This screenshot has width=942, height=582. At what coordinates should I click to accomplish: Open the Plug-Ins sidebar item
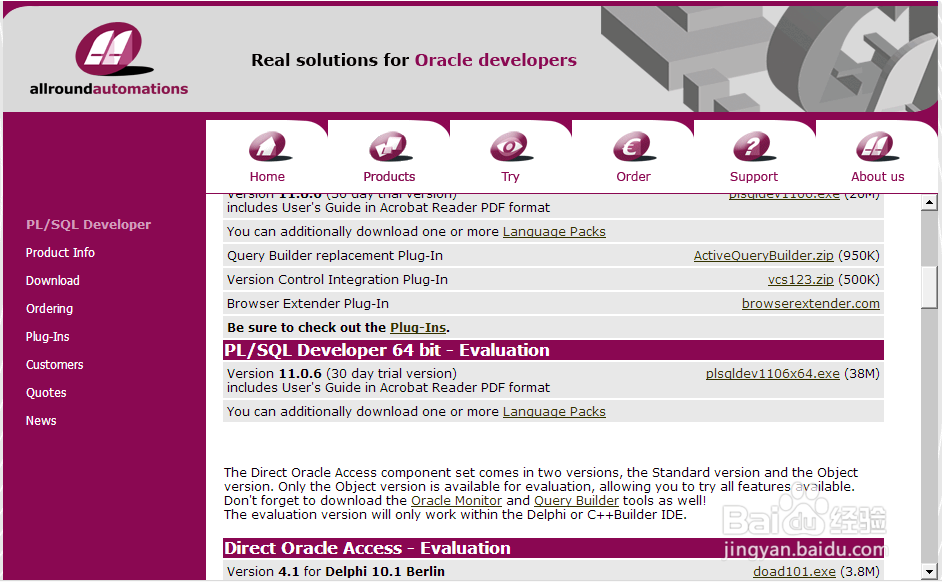(x=49, y=336)
